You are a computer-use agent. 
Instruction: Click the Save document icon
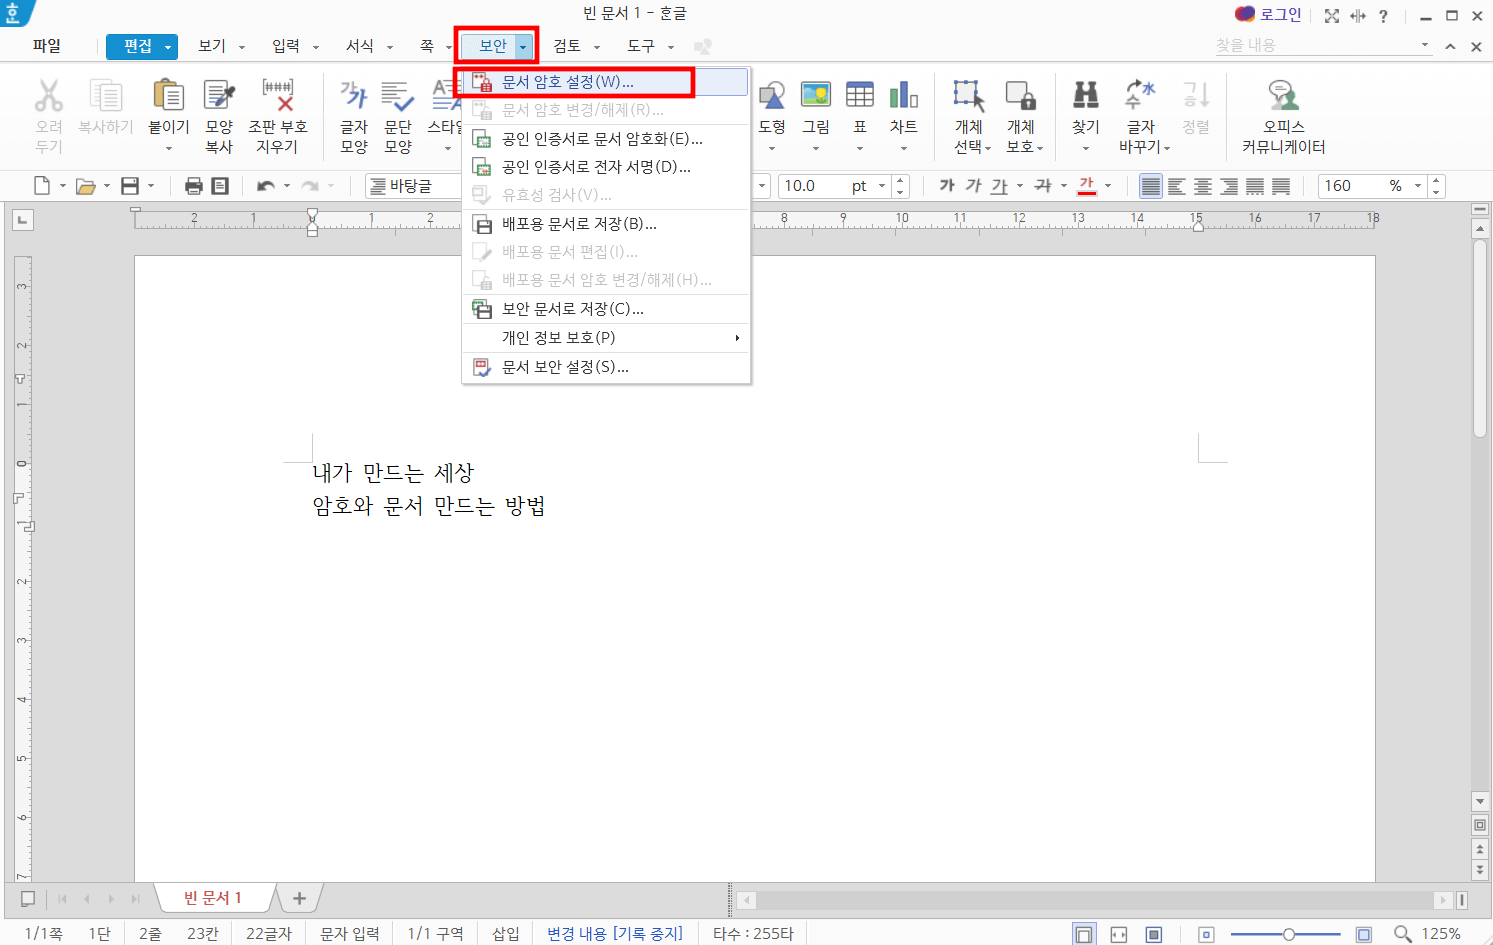pos(131,185)
